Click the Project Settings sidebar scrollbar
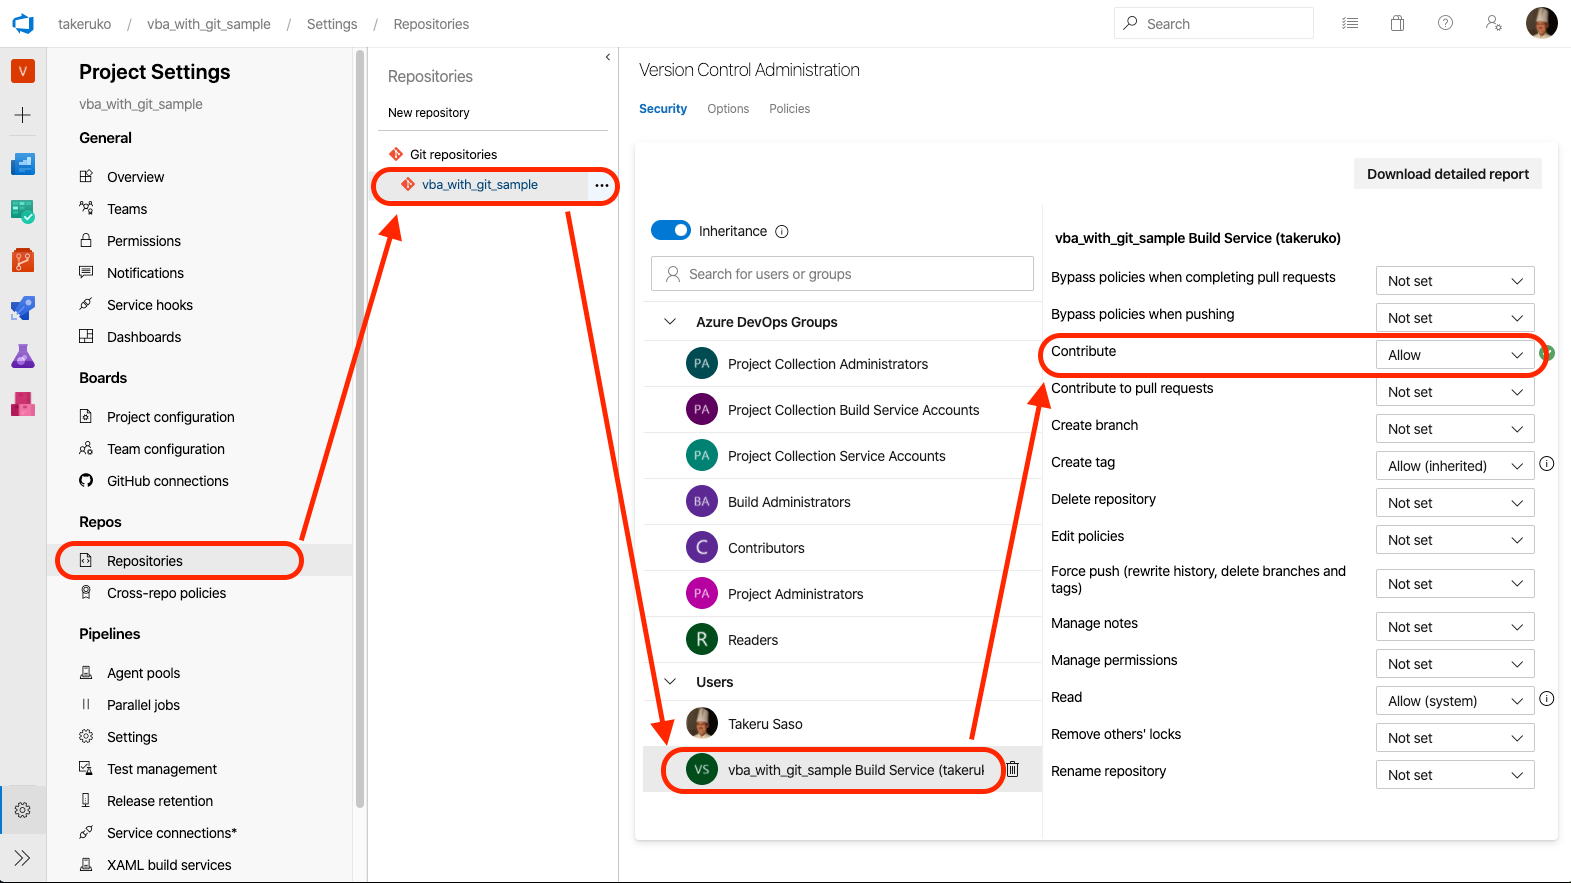1571x883 pixels. point(360,430)
